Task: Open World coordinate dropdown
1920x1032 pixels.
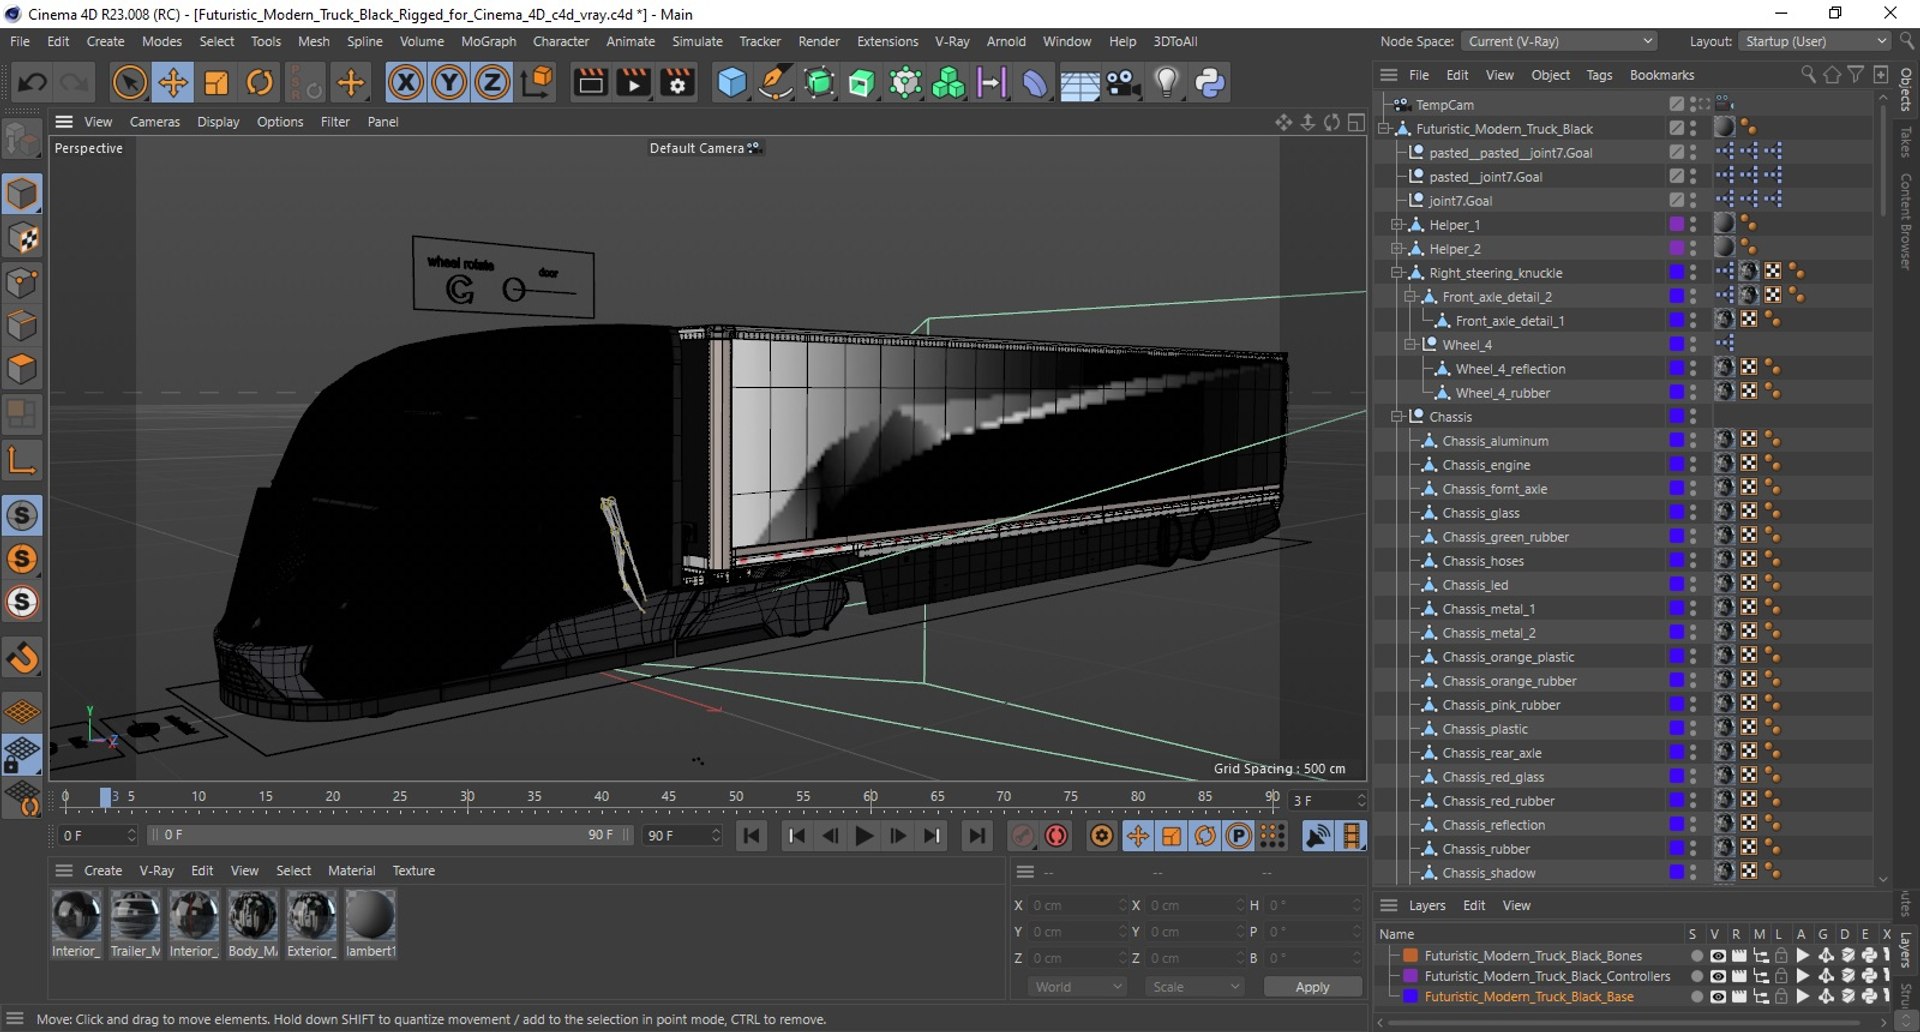Action: point(1077,987)
